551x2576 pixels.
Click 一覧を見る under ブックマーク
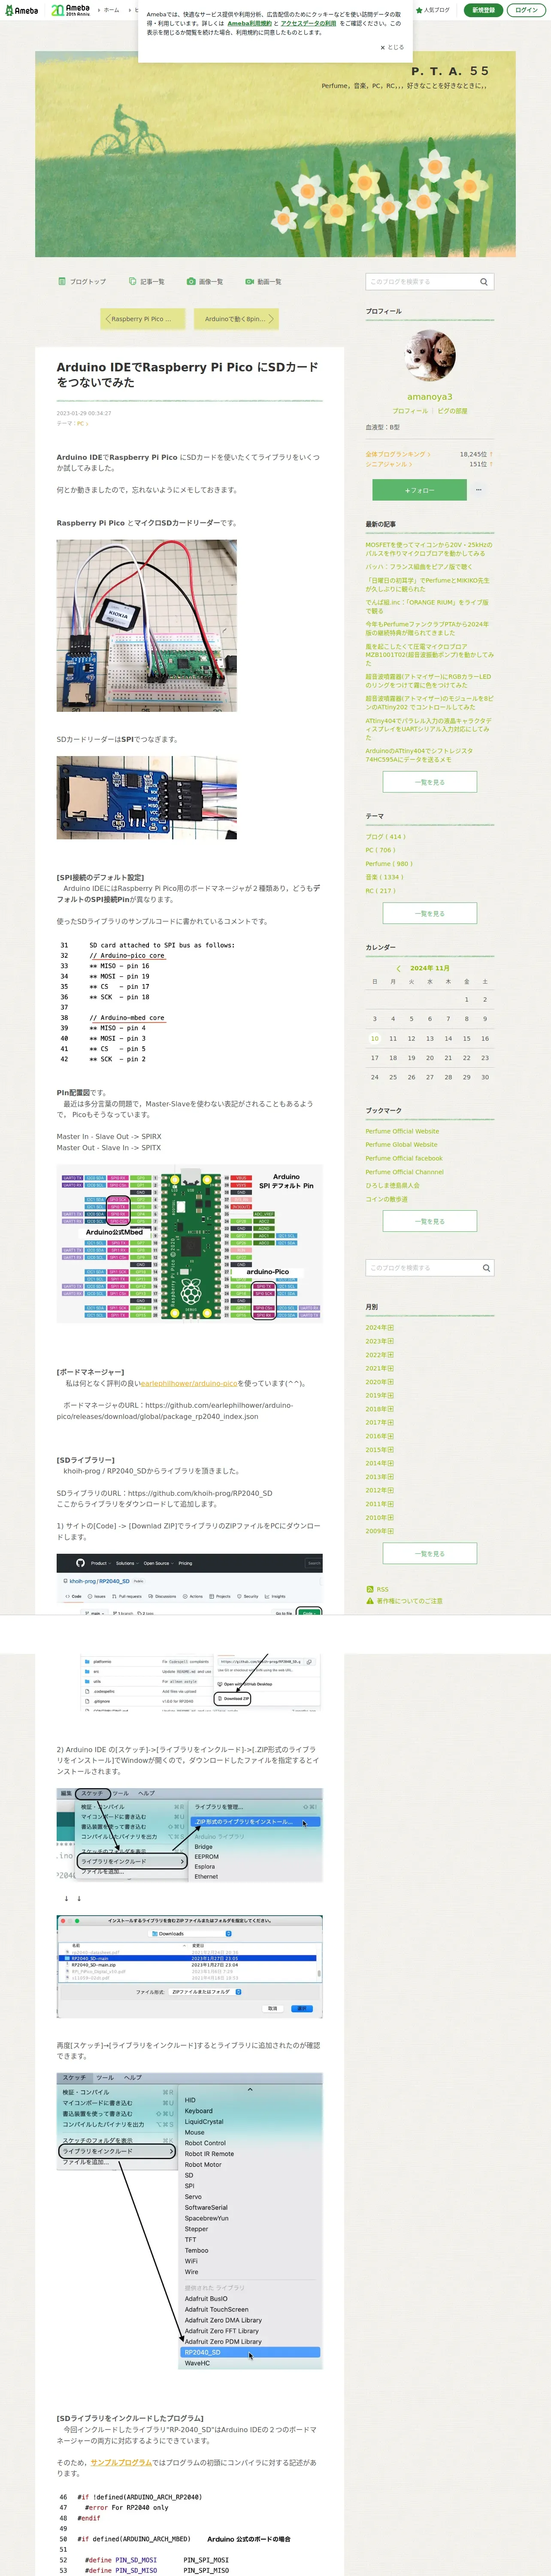pyautogui.click(x=430, y=1221)
